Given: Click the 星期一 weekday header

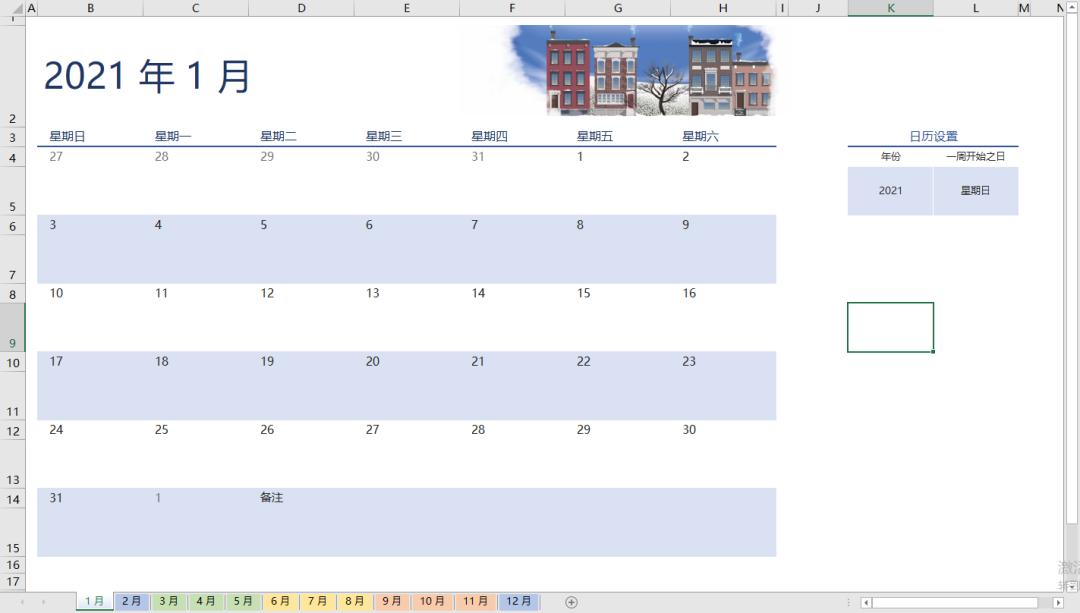Looking at the screenshot, I should pos(173,136).
